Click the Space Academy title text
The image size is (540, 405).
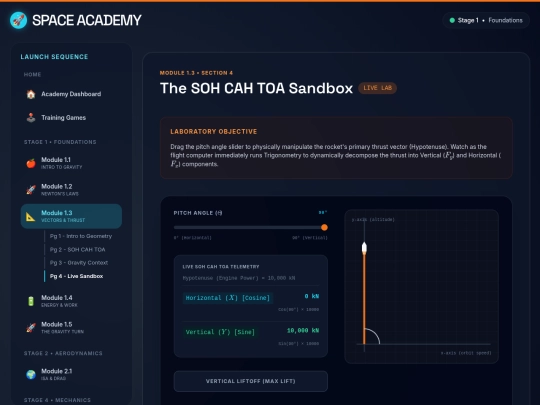(x=87, y=20)
